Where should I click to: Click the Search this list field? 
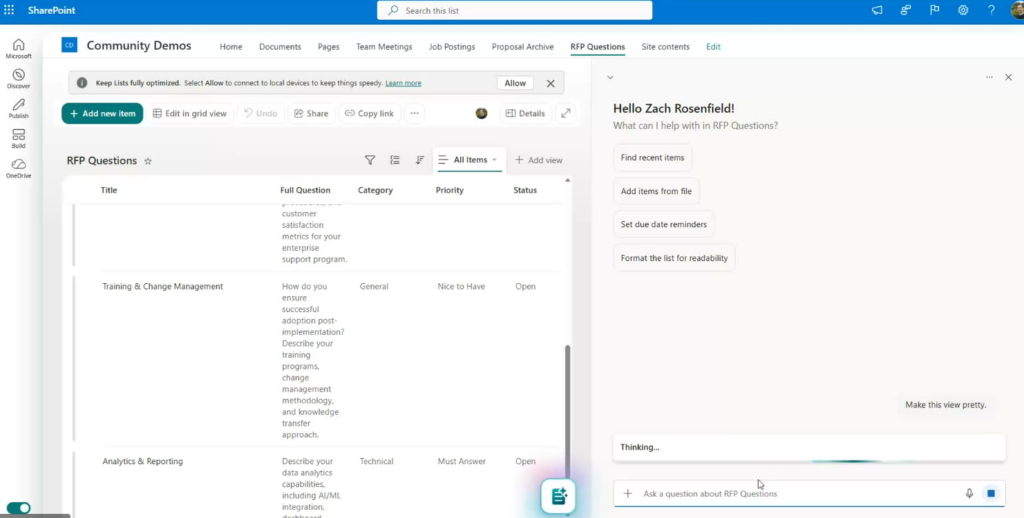pyautogui.click(x=515, y=10)
